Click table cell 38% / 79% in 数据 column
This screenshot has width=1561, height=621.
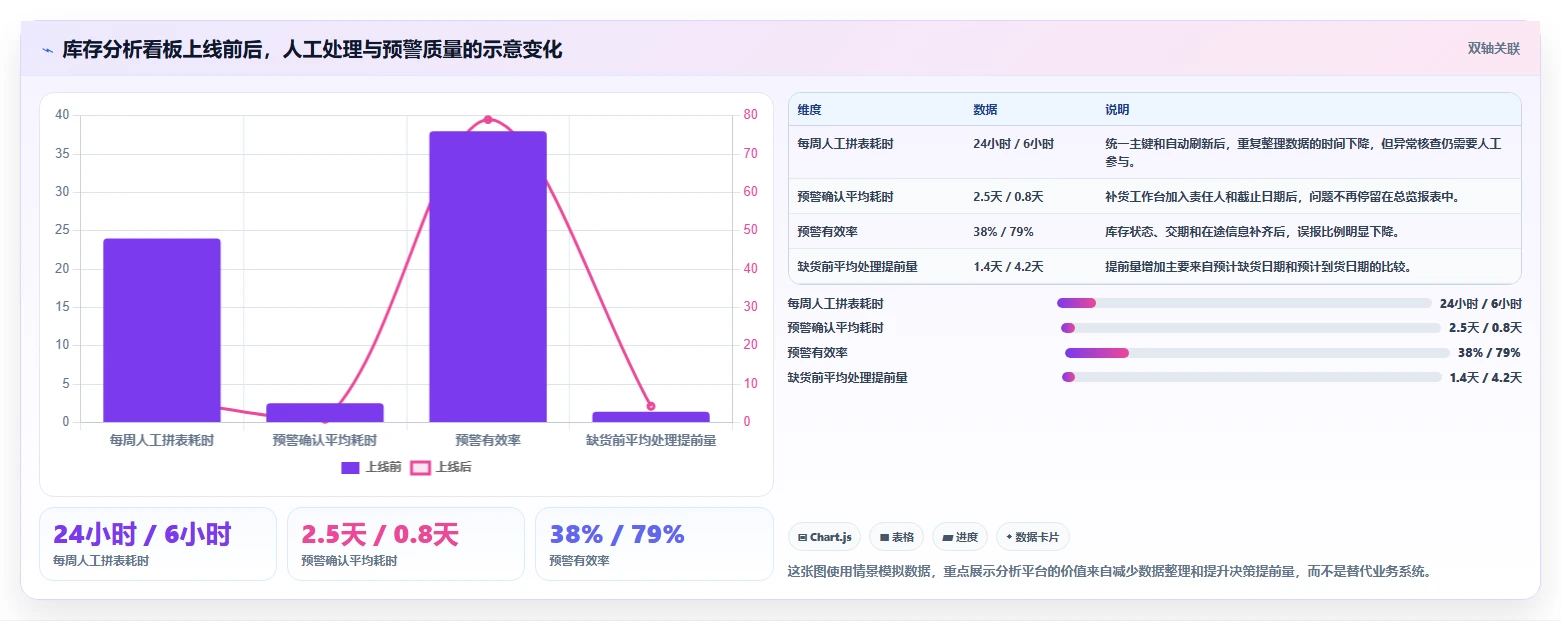point(1003,232)
